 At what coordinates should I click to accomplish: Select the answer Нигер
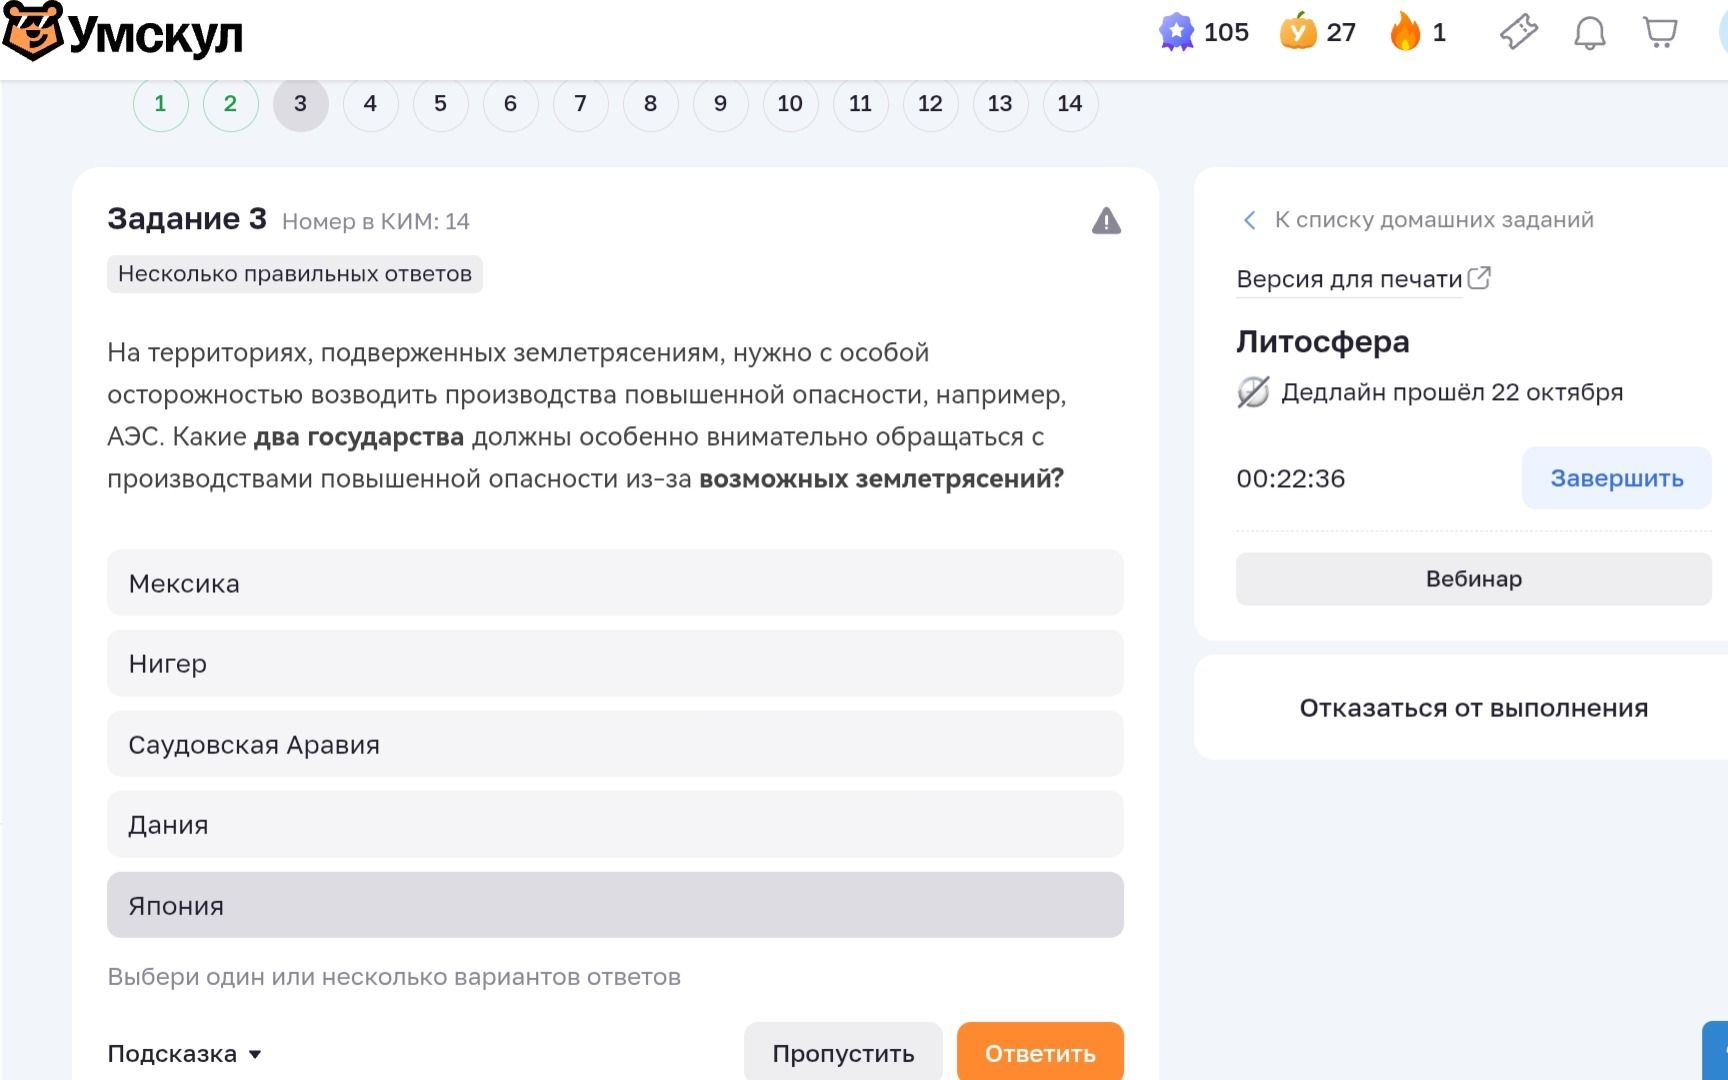point(615,664)
